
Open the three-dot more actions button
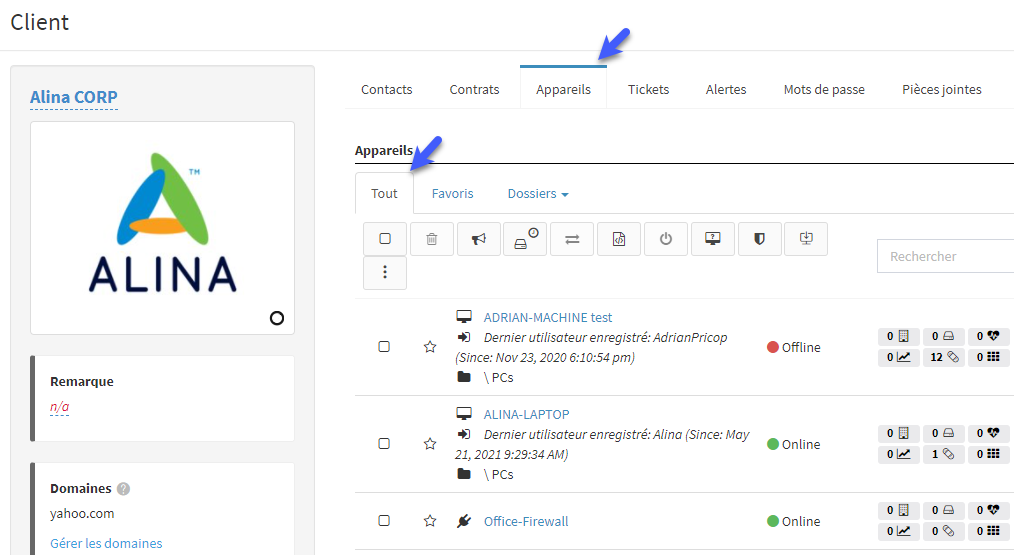385,272
